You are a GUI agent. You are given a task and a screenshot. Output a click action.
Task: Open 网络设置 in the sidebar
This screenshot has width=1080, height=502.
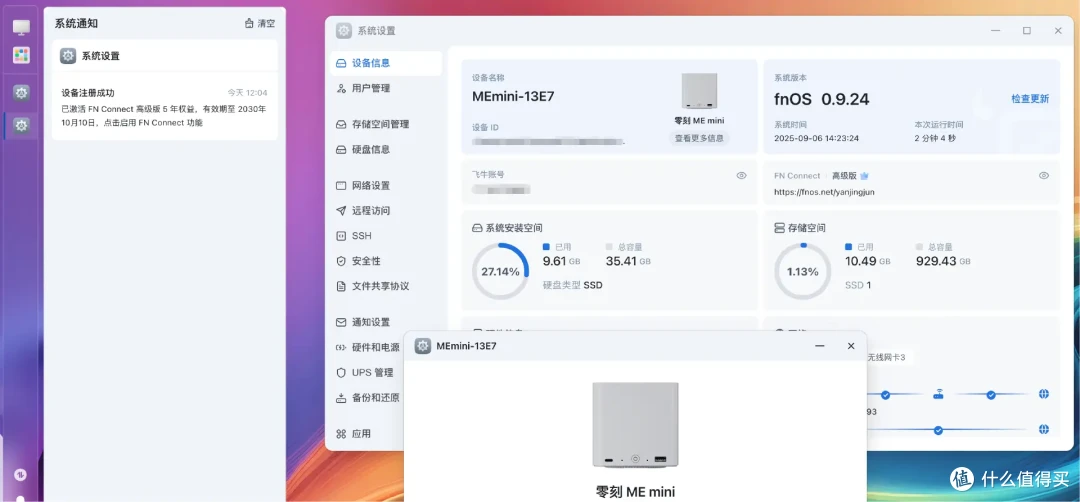tap(386, 186)
